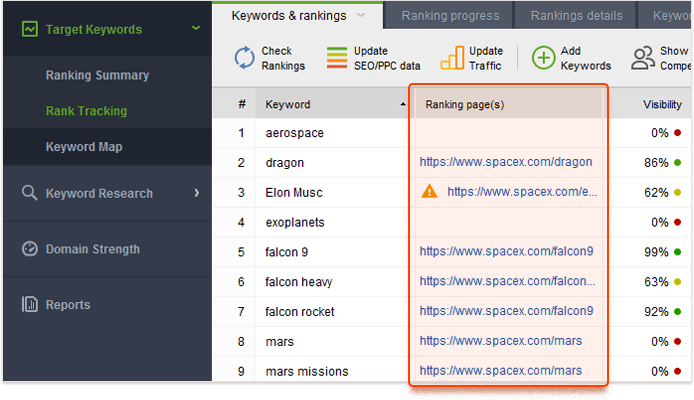Open the spacex.com/dragon ranking page link
694x400 pixels.
(505, 162)
